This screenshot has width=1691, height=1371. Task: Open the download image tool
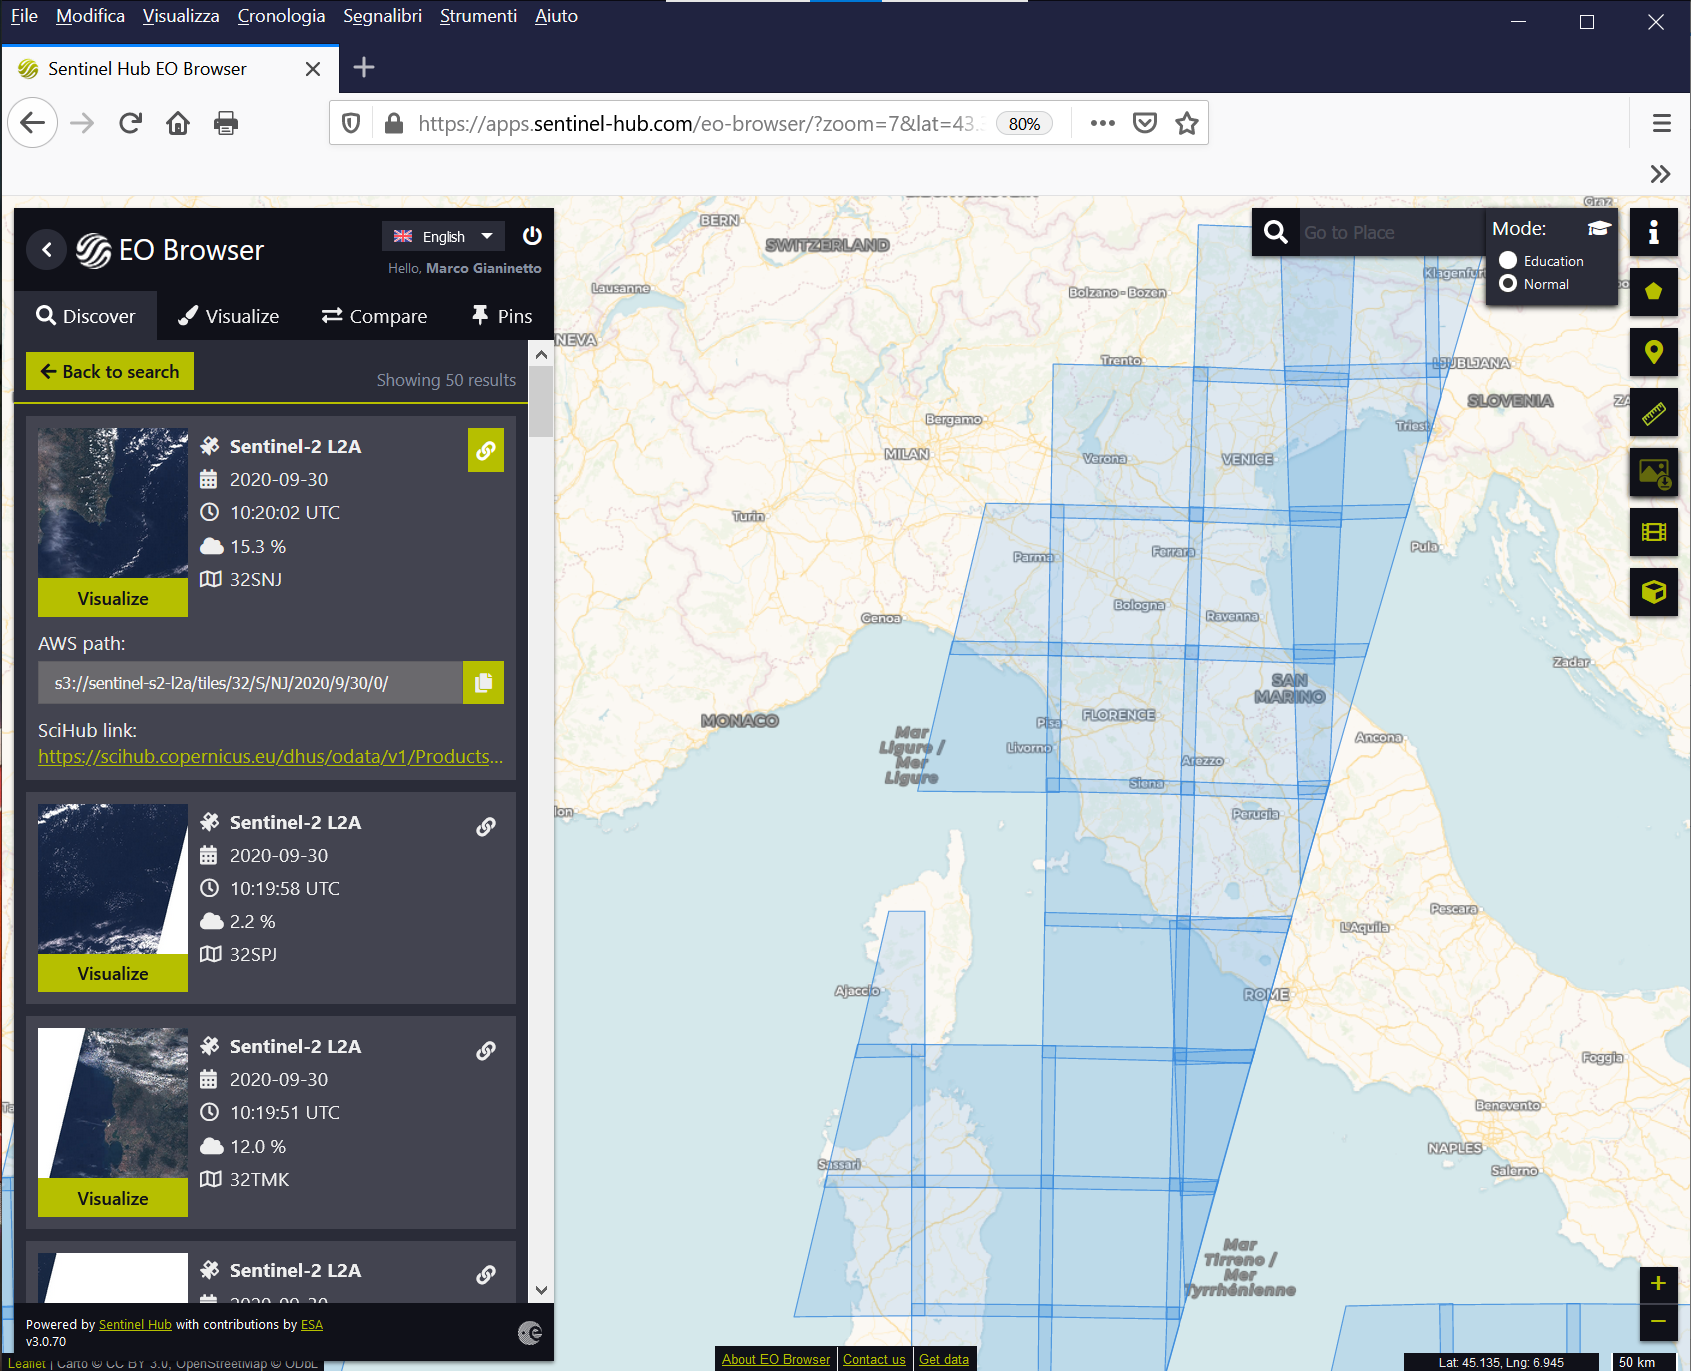click(1654, 472)
